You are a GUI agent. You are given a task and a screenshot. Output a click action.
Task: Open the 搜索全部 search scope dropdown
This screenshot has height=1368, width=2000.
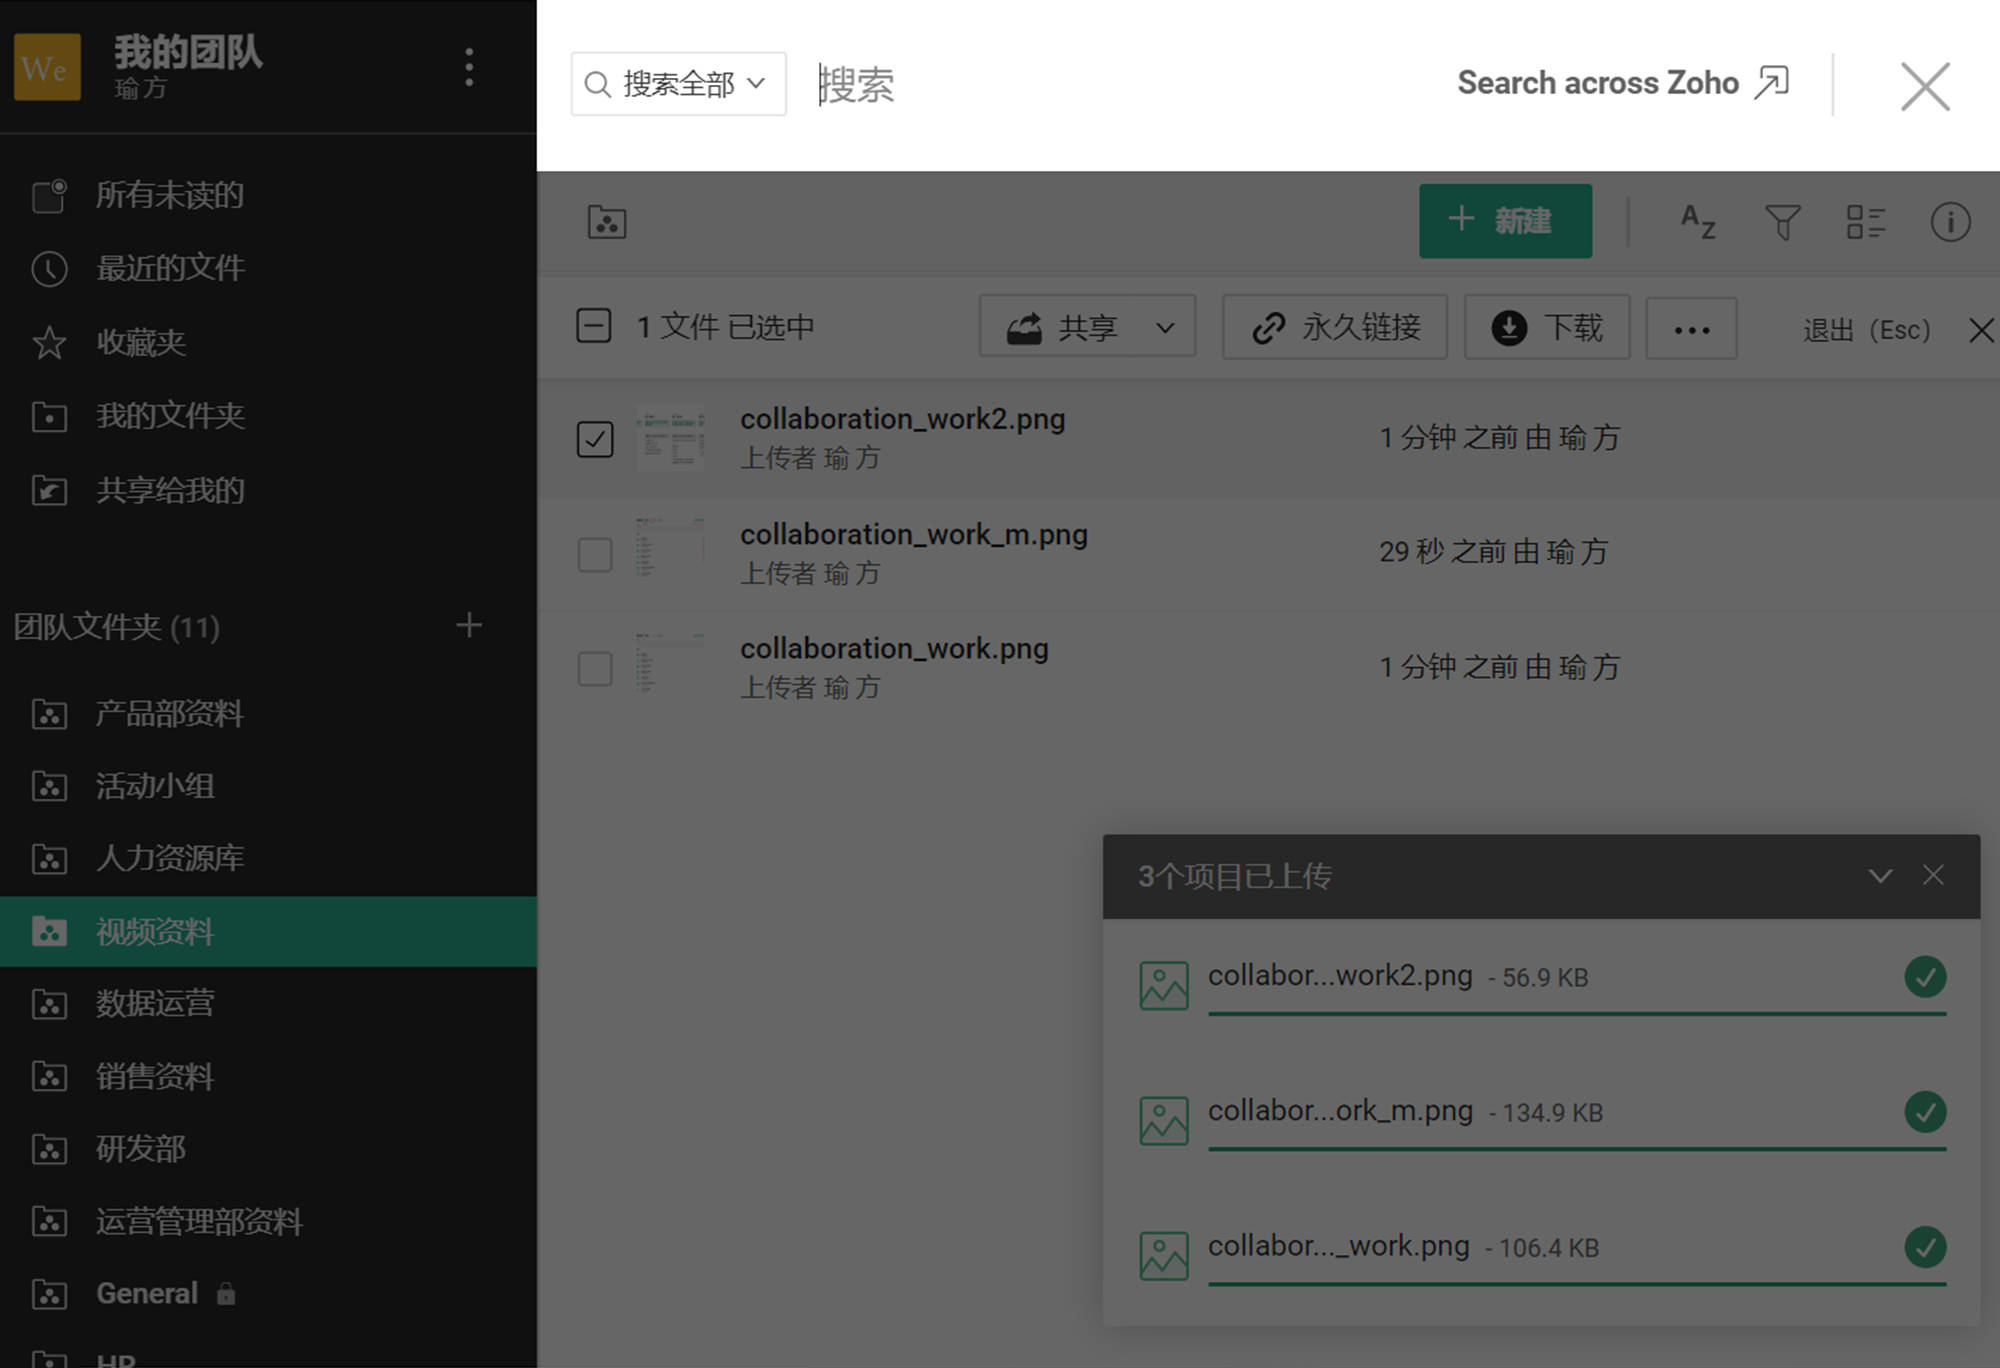tap(678, 84)
